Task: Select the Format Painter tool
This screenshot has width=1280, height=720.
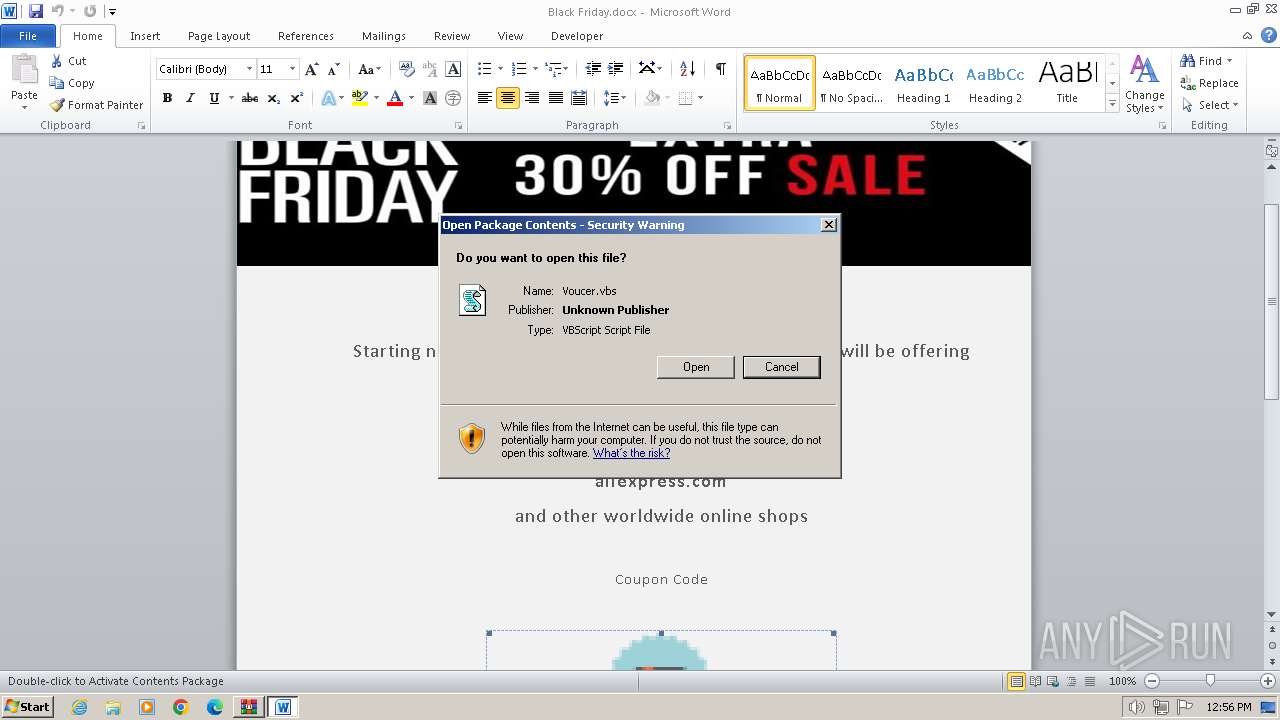Action: pyautogui.click(x=97, y=105)
